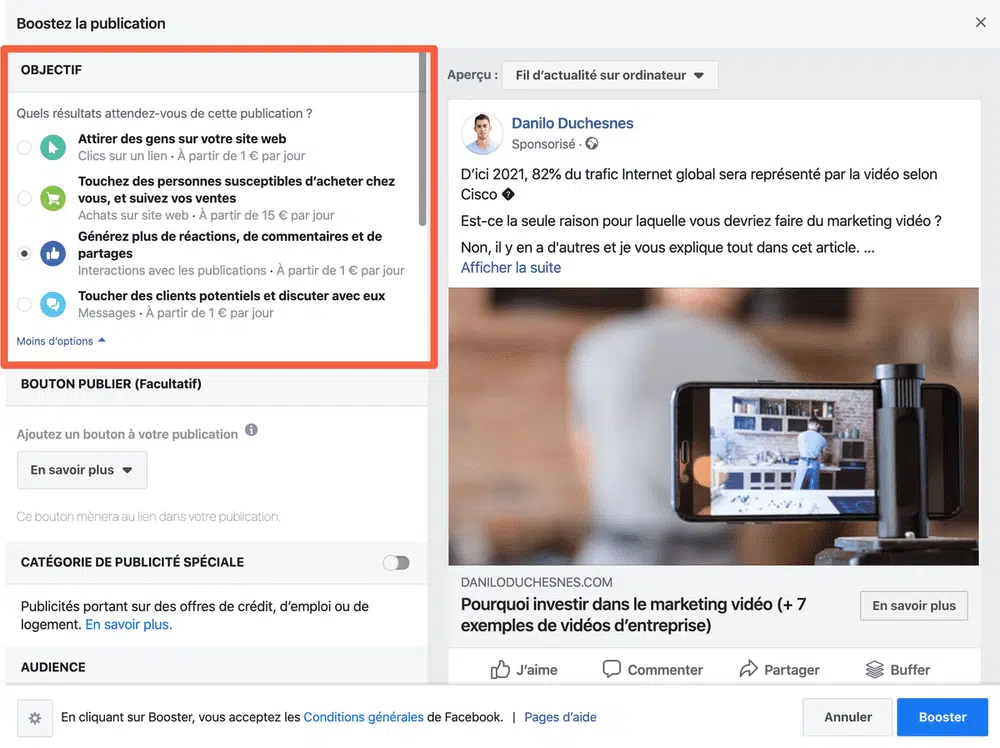The image size is (1000, 748).
Task: Open the 'Fil d'actualité sur ordinateur' preview dropdown
Action: click(x=610, y=75)
